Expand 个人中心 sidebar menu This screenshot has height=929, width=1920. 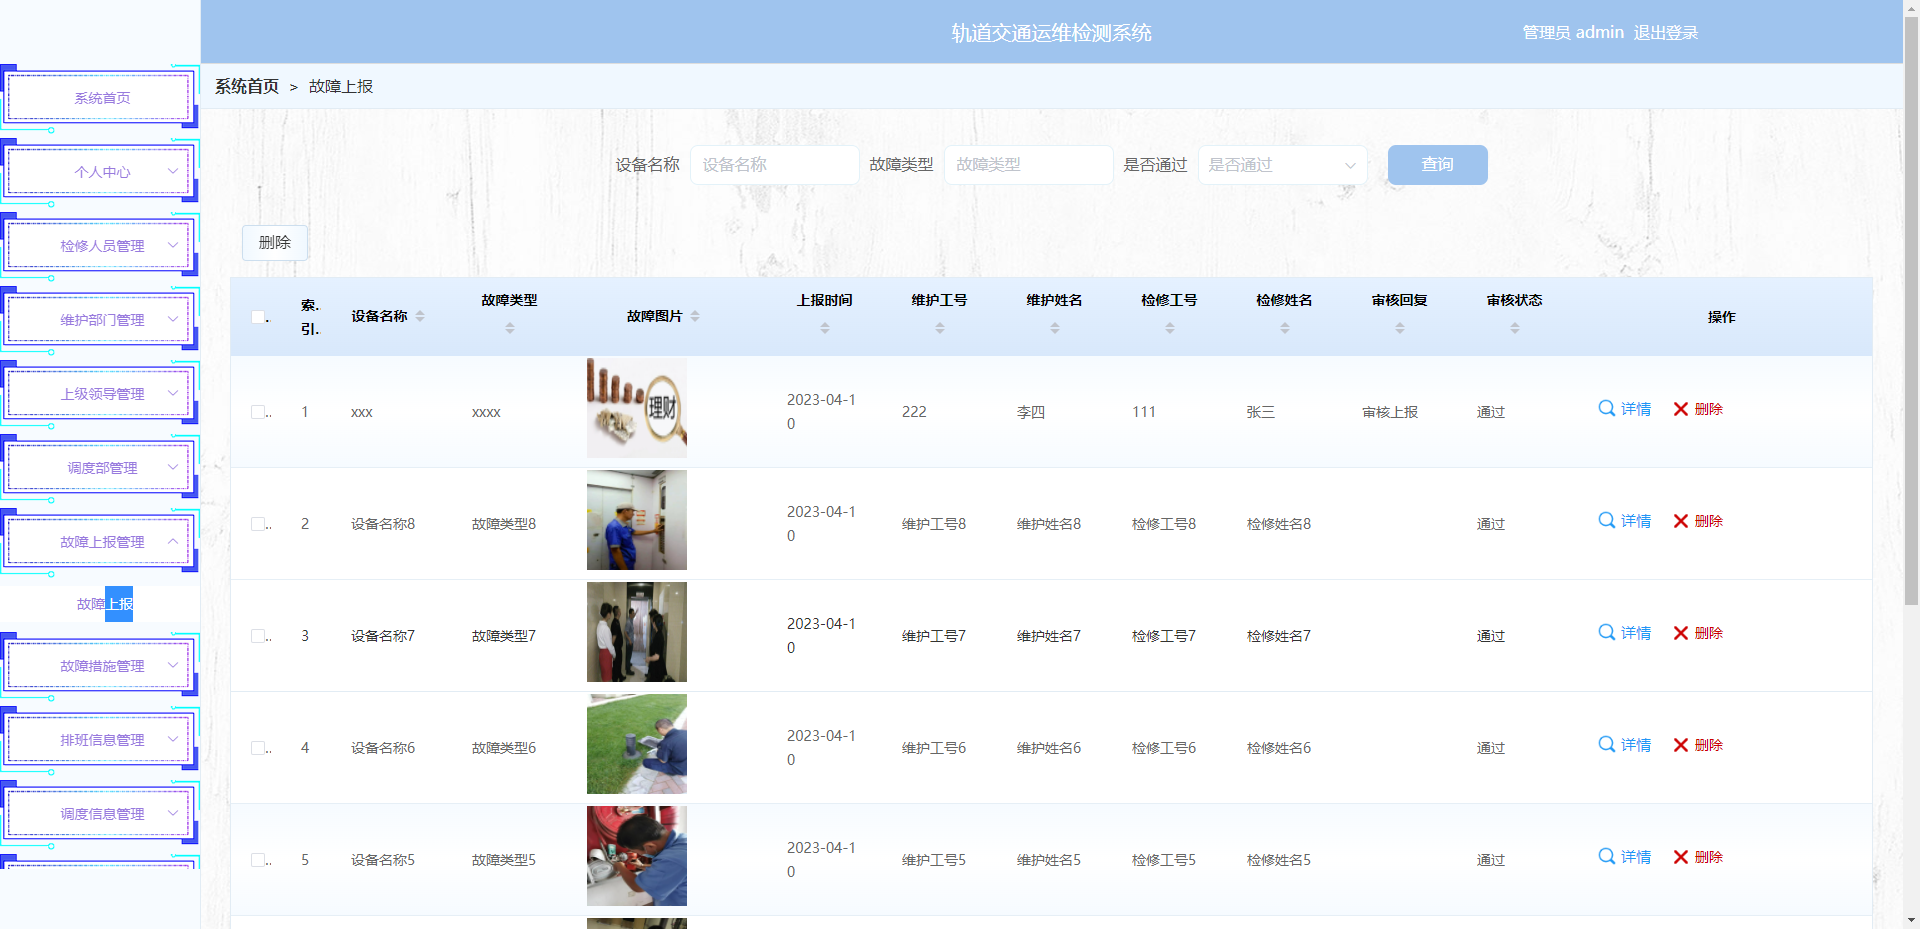click(100, 172)
